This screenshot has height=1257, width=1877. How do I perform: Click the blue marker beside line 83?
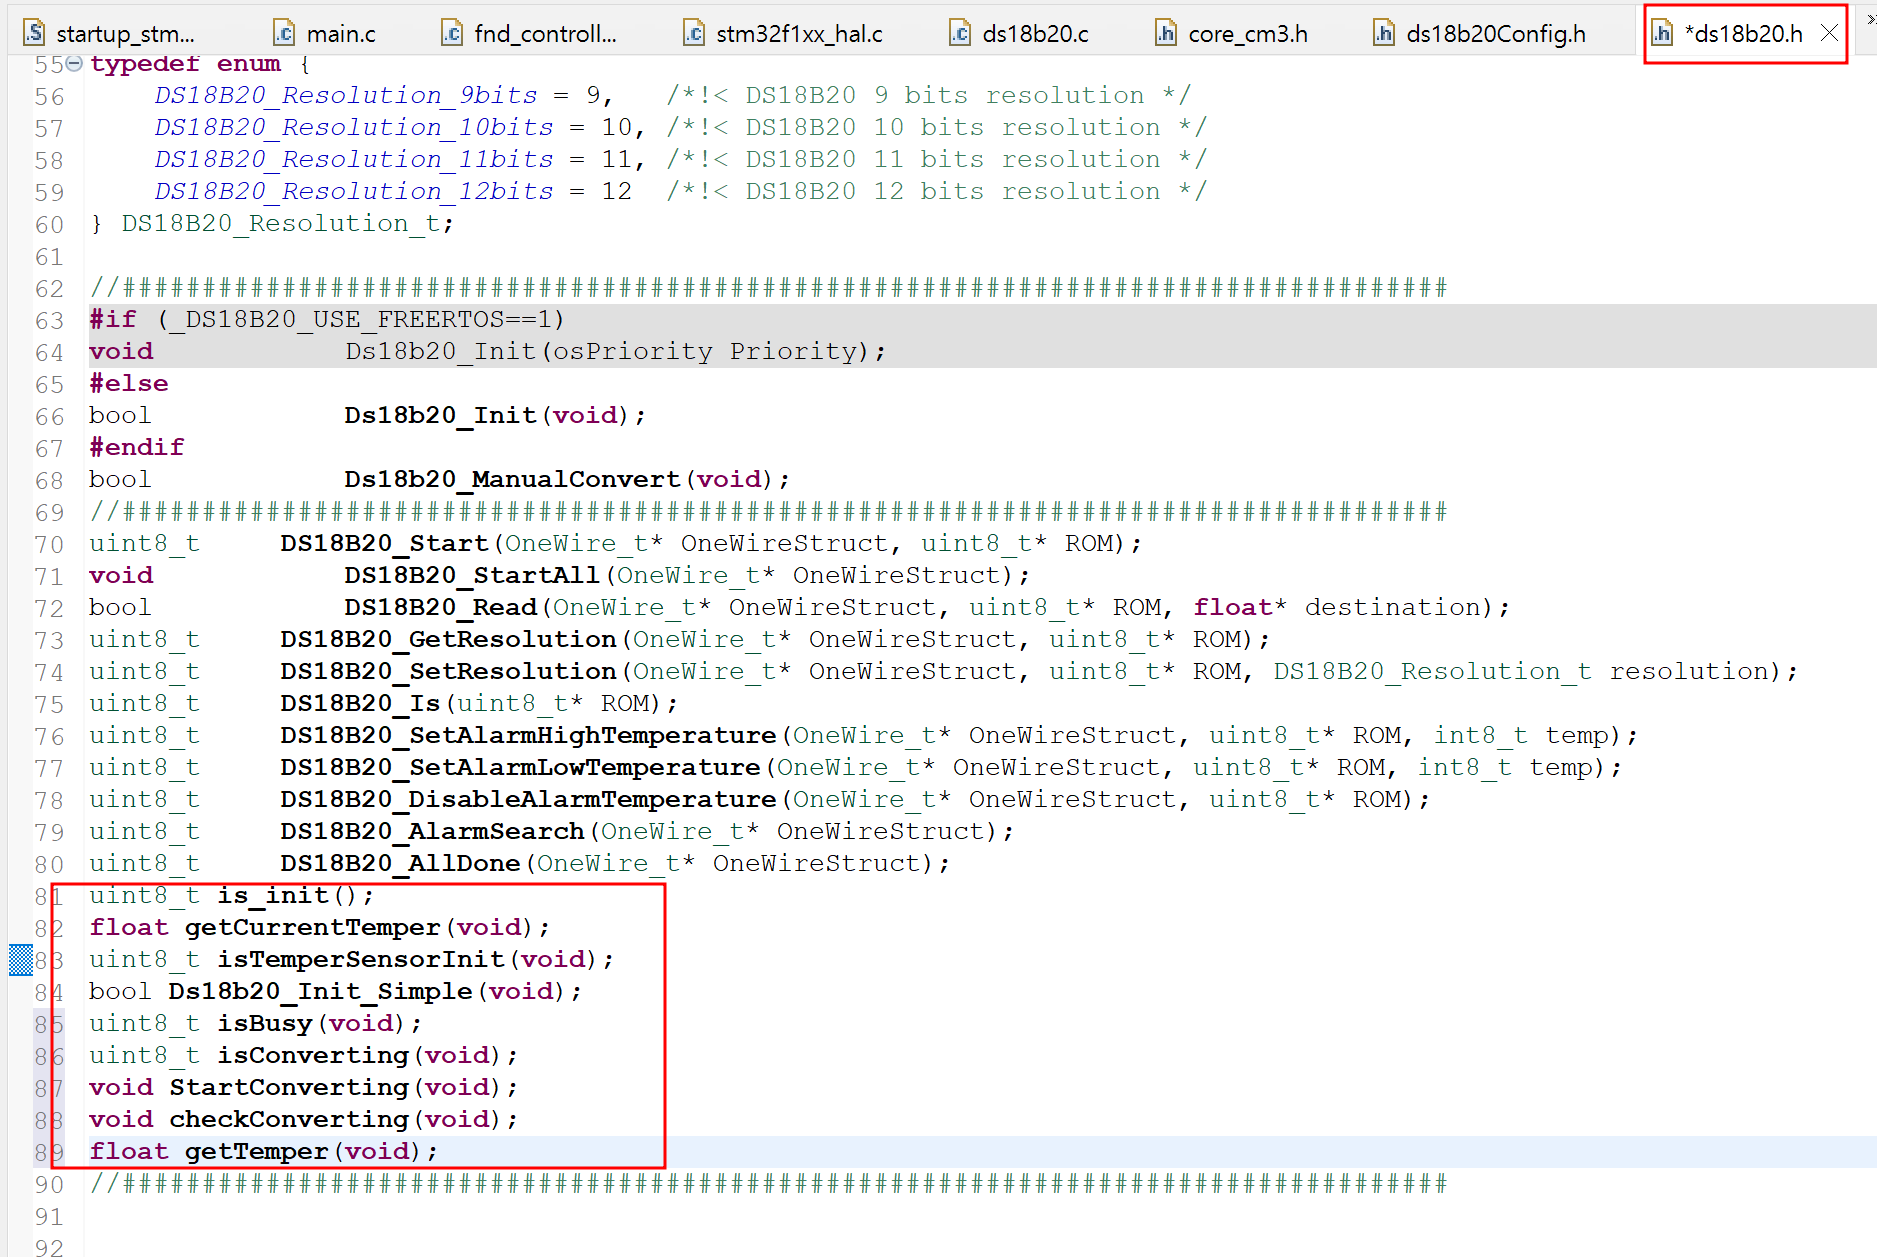(x=21, y=960)
